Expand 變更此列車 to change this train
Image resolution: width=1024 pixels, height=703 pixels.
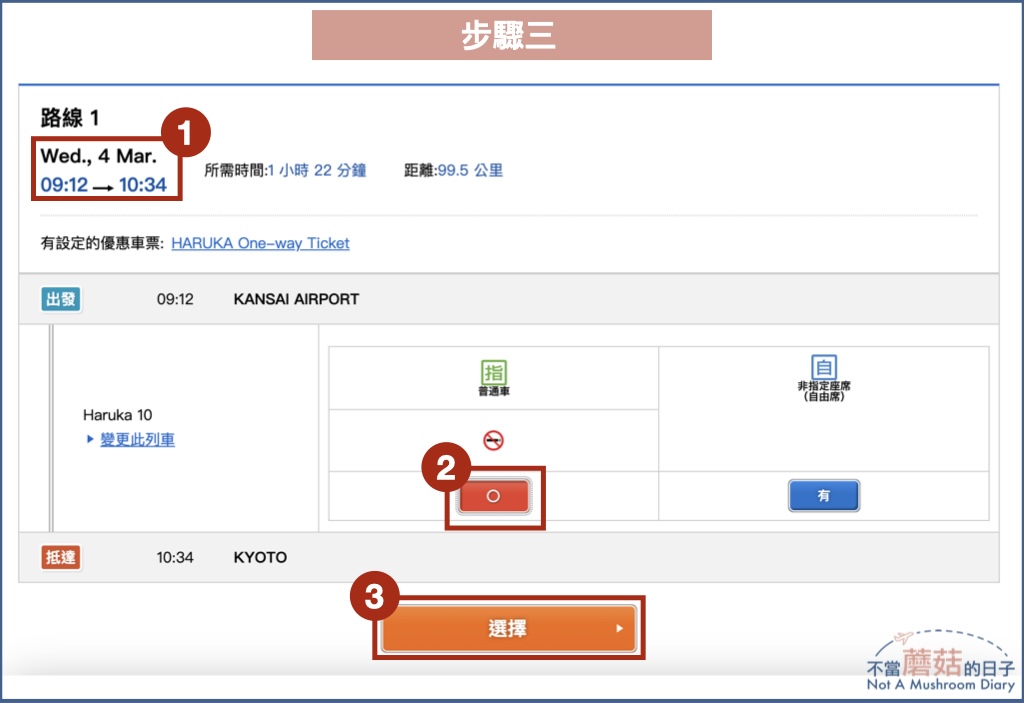pyautogui.click(x=138, y=440)
